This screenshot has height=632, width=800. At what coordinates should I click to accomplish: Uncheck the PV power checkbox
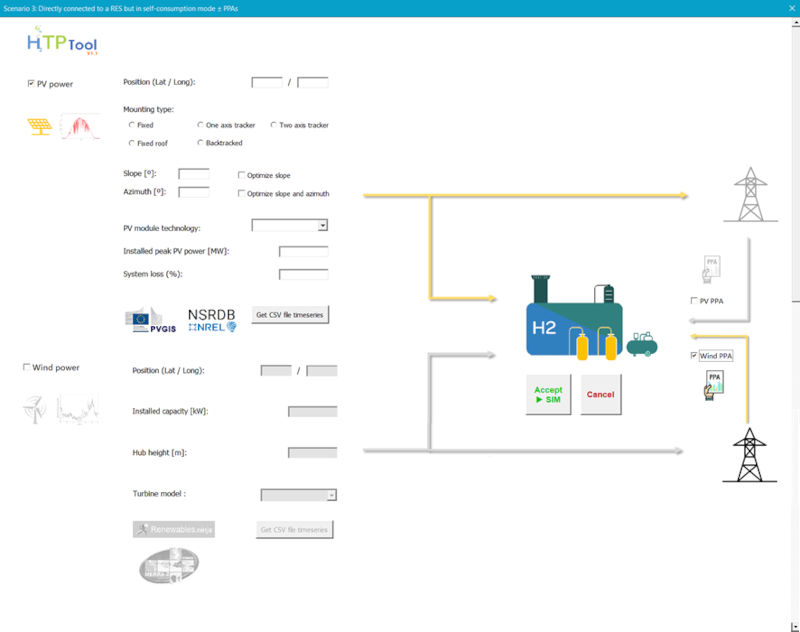(31, 84)
